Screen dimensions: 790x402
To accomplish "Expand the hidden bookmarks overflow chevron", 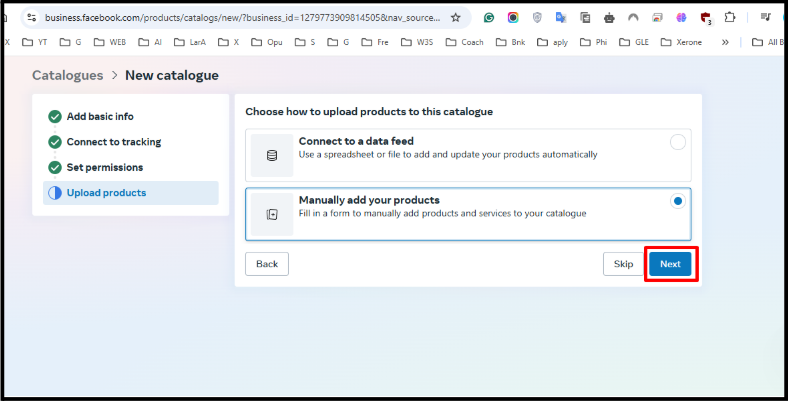I will [x=724, y=42].
